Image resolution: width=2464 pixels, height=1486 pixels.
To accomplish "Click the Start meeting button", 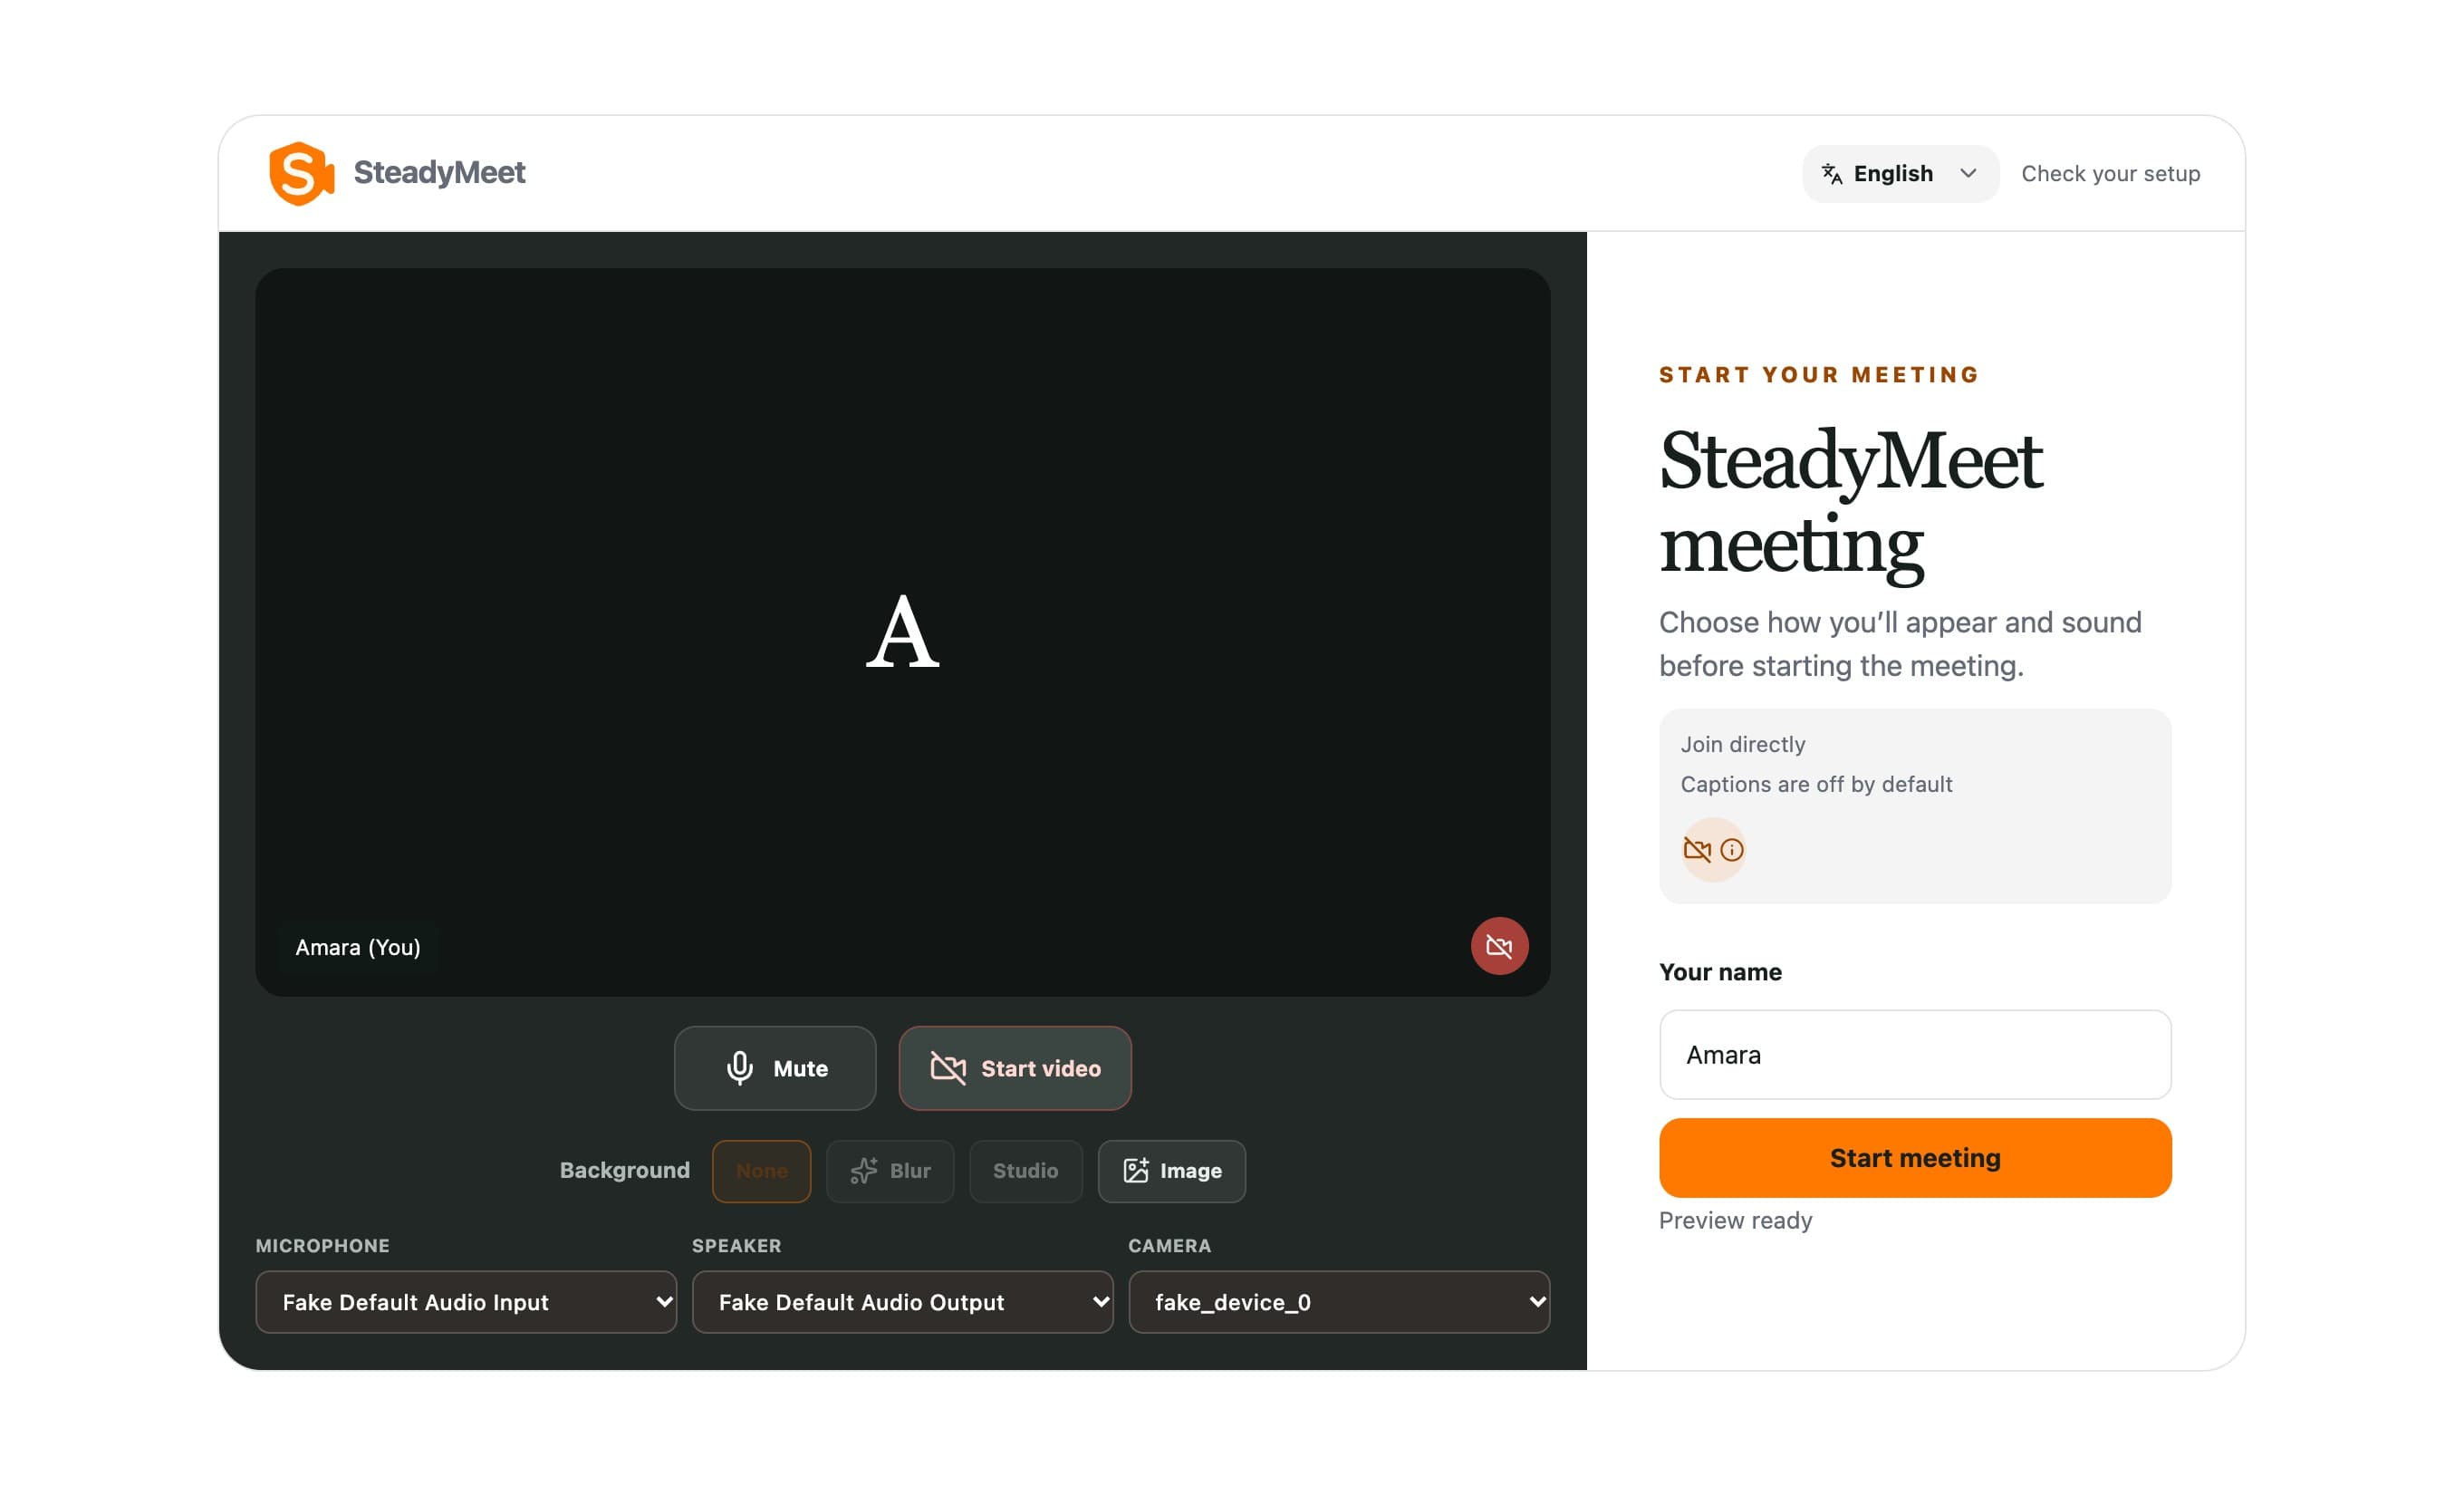I will pos(1915,1158).
